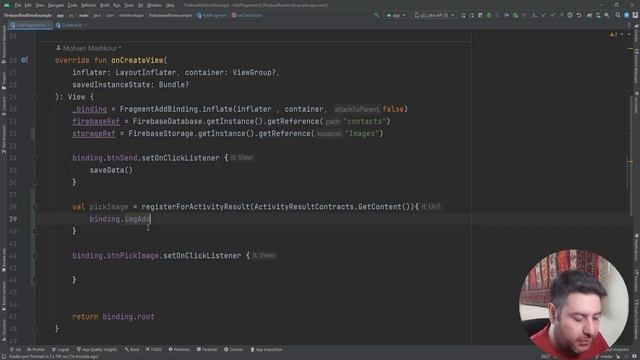Open the Edit menu
Screen dimensions: 640x360
(x=28, y=5)
